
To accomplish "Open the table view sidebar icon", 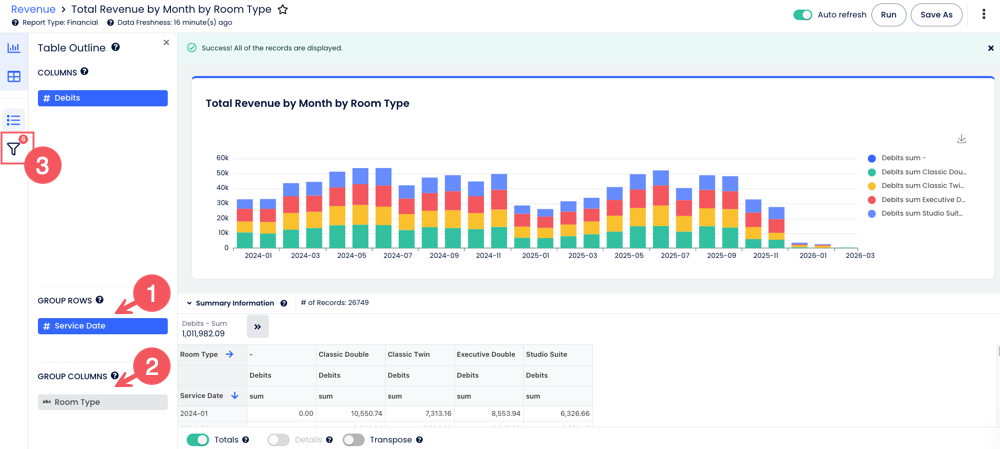I will pos(13,77).
